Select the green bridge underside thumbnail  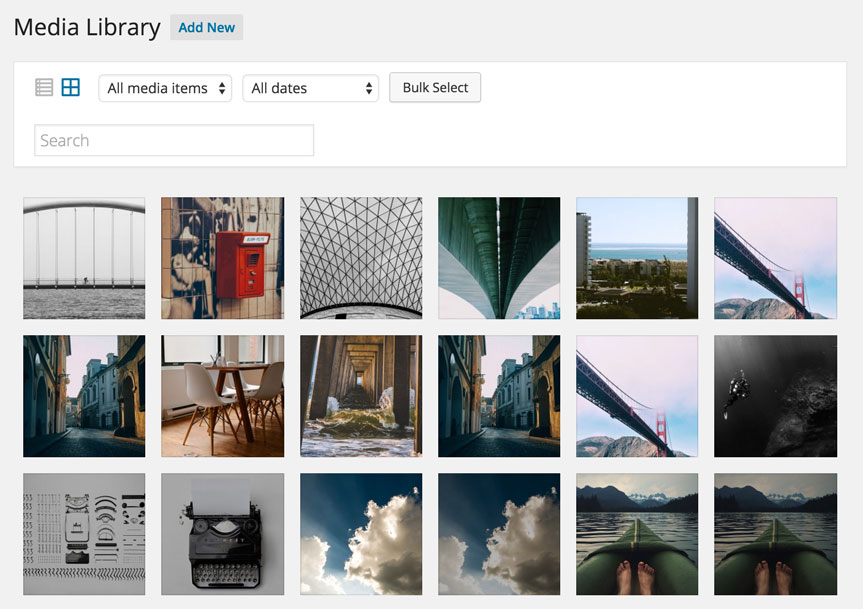(499, 258)
